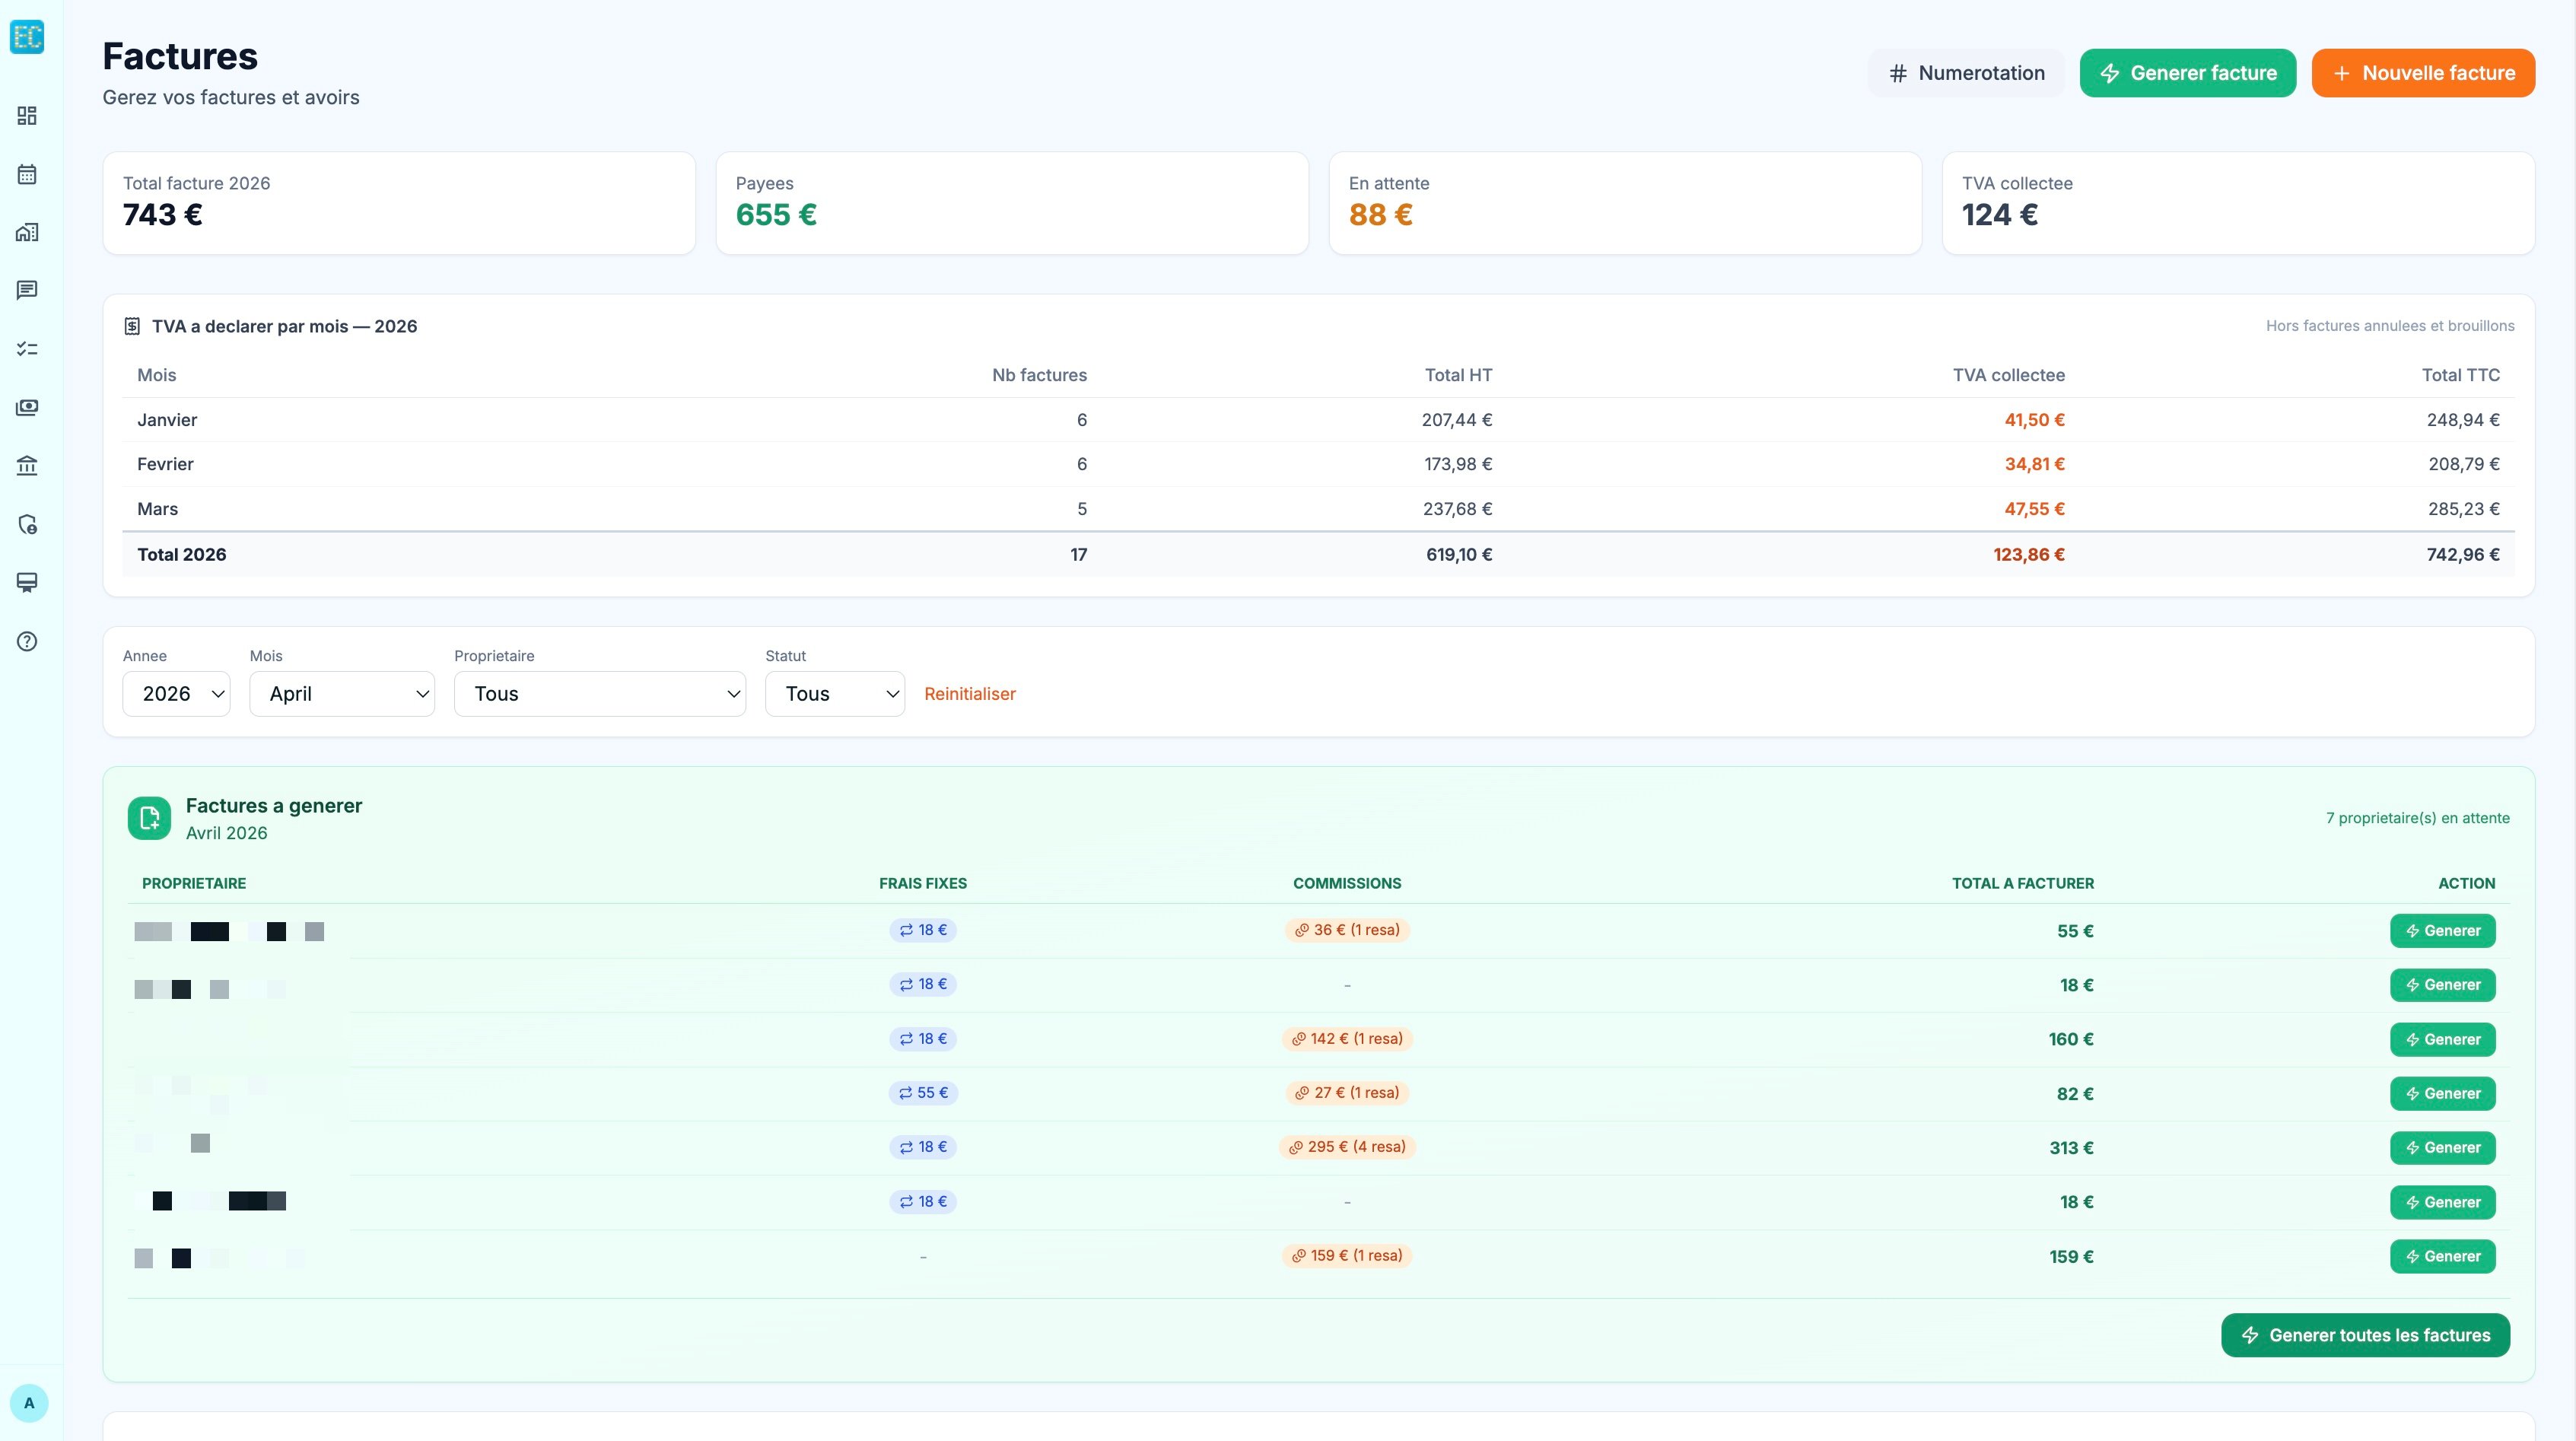Click the banknote payments icon in sidebar
Image resolution: width=2576 pixels, height=1441 pixels.
click(27, 407)
